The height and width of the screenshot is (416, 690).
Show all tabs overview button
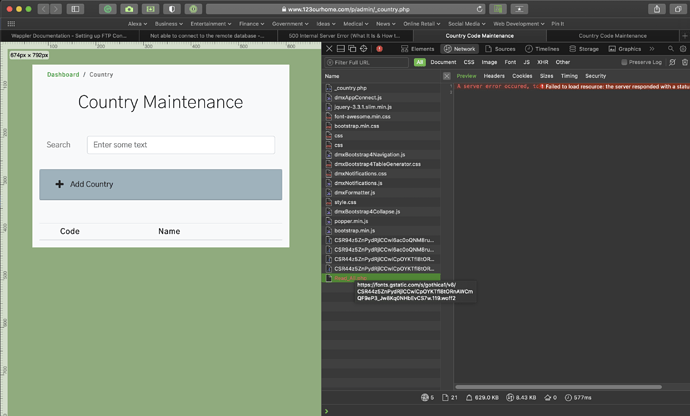coord(678,9)
